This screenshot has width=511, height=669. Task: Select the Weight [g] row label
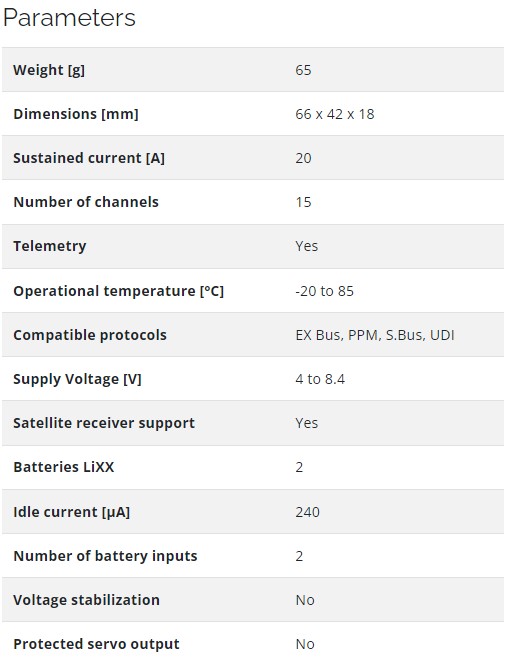pos(49,70)
